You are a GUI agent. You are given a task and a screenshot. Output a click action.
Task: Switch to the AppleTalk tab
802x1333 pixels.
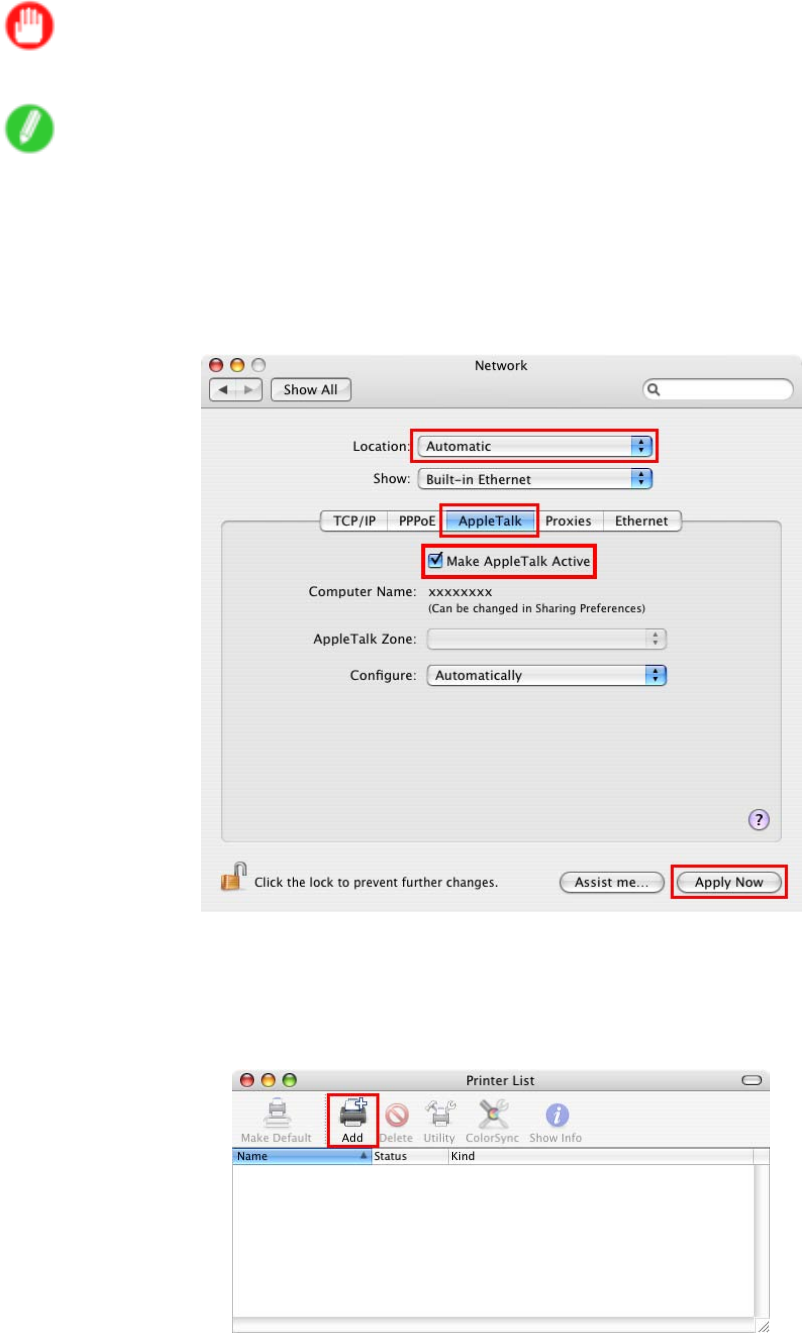pyautogui.click(x=490, y=521)
